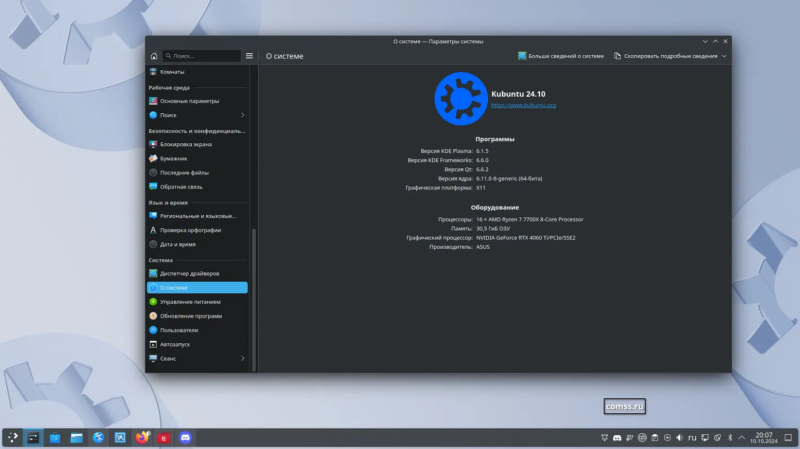Open Управление питанием settings
This screenshot has width=800, height=449.
(x=197, y=302)
